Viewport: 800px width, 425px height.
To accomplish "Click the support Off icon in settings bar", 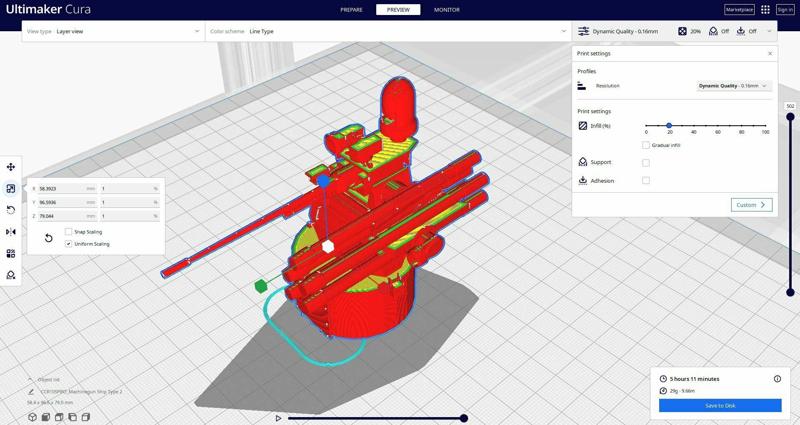I will 713,31.
